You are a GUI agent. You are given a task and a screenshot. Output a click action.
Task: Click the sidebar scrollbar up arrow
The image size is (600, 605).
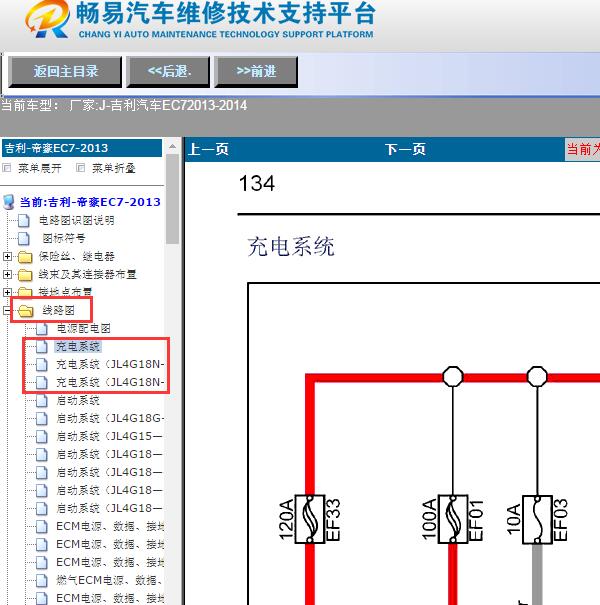(x=172, y=147)
